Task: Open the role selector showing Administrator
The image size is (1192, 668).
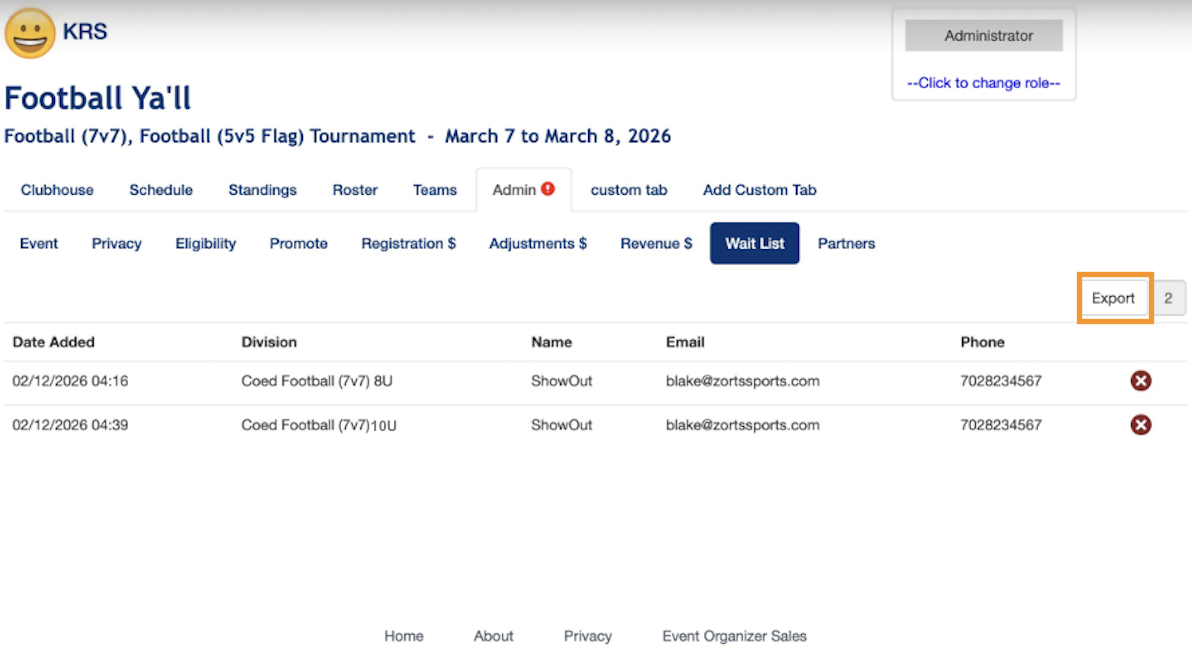Action: pyautogui.click(x=983, y=36)
